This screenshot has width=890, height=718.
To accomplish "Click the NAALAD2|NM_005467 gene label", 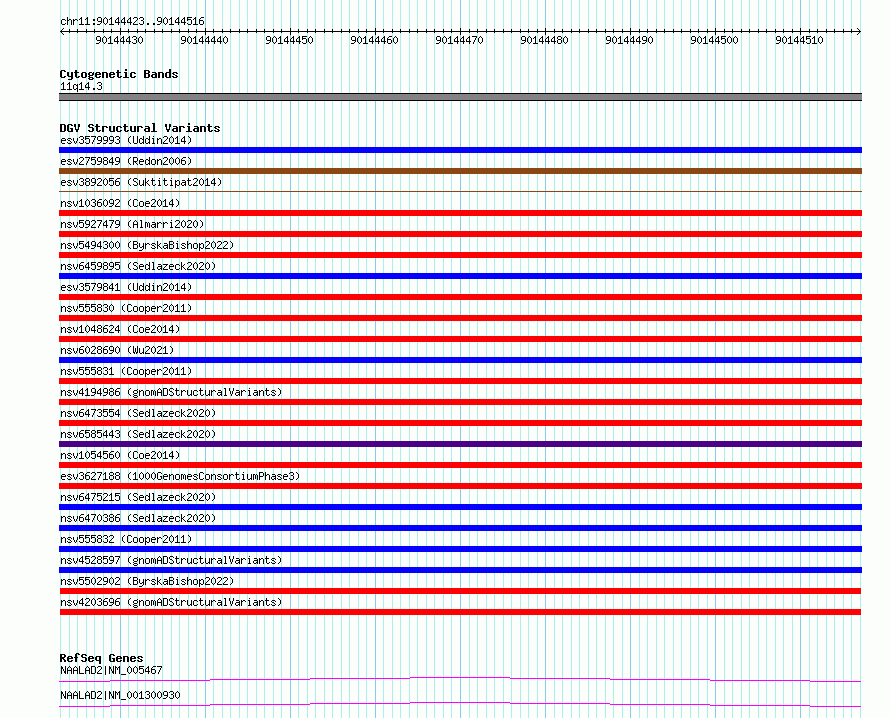I will tap(111, 670).
